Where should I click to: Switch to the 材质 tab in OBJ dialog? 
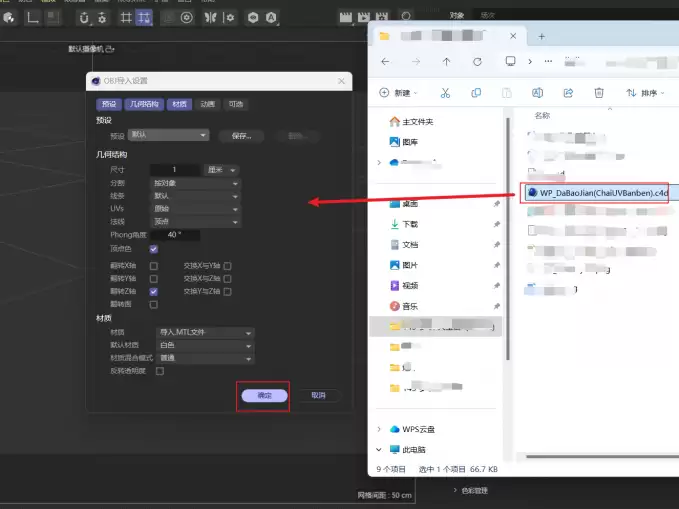179,104
